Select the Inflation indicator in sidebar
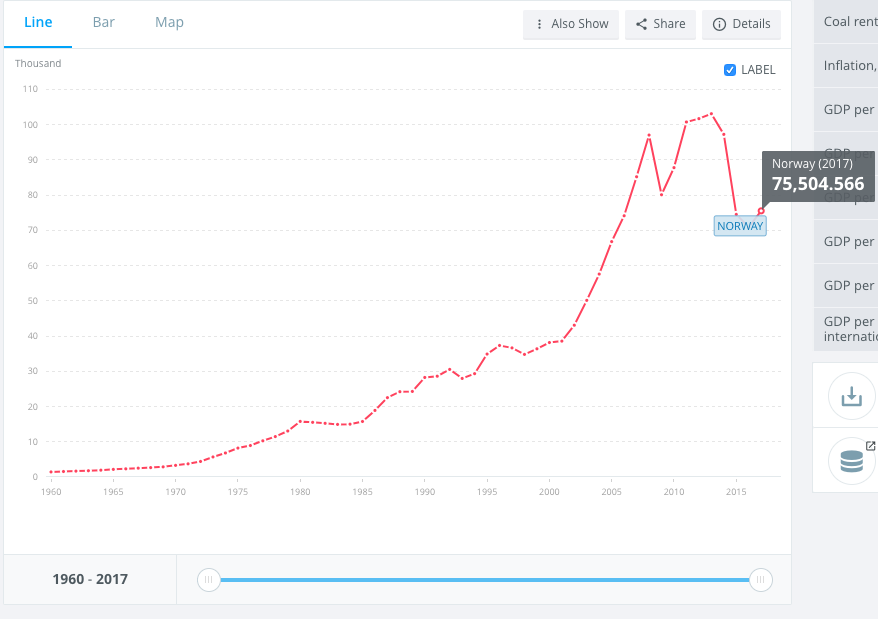This screenshot has height=619, width=878. [x=850, y=66]
